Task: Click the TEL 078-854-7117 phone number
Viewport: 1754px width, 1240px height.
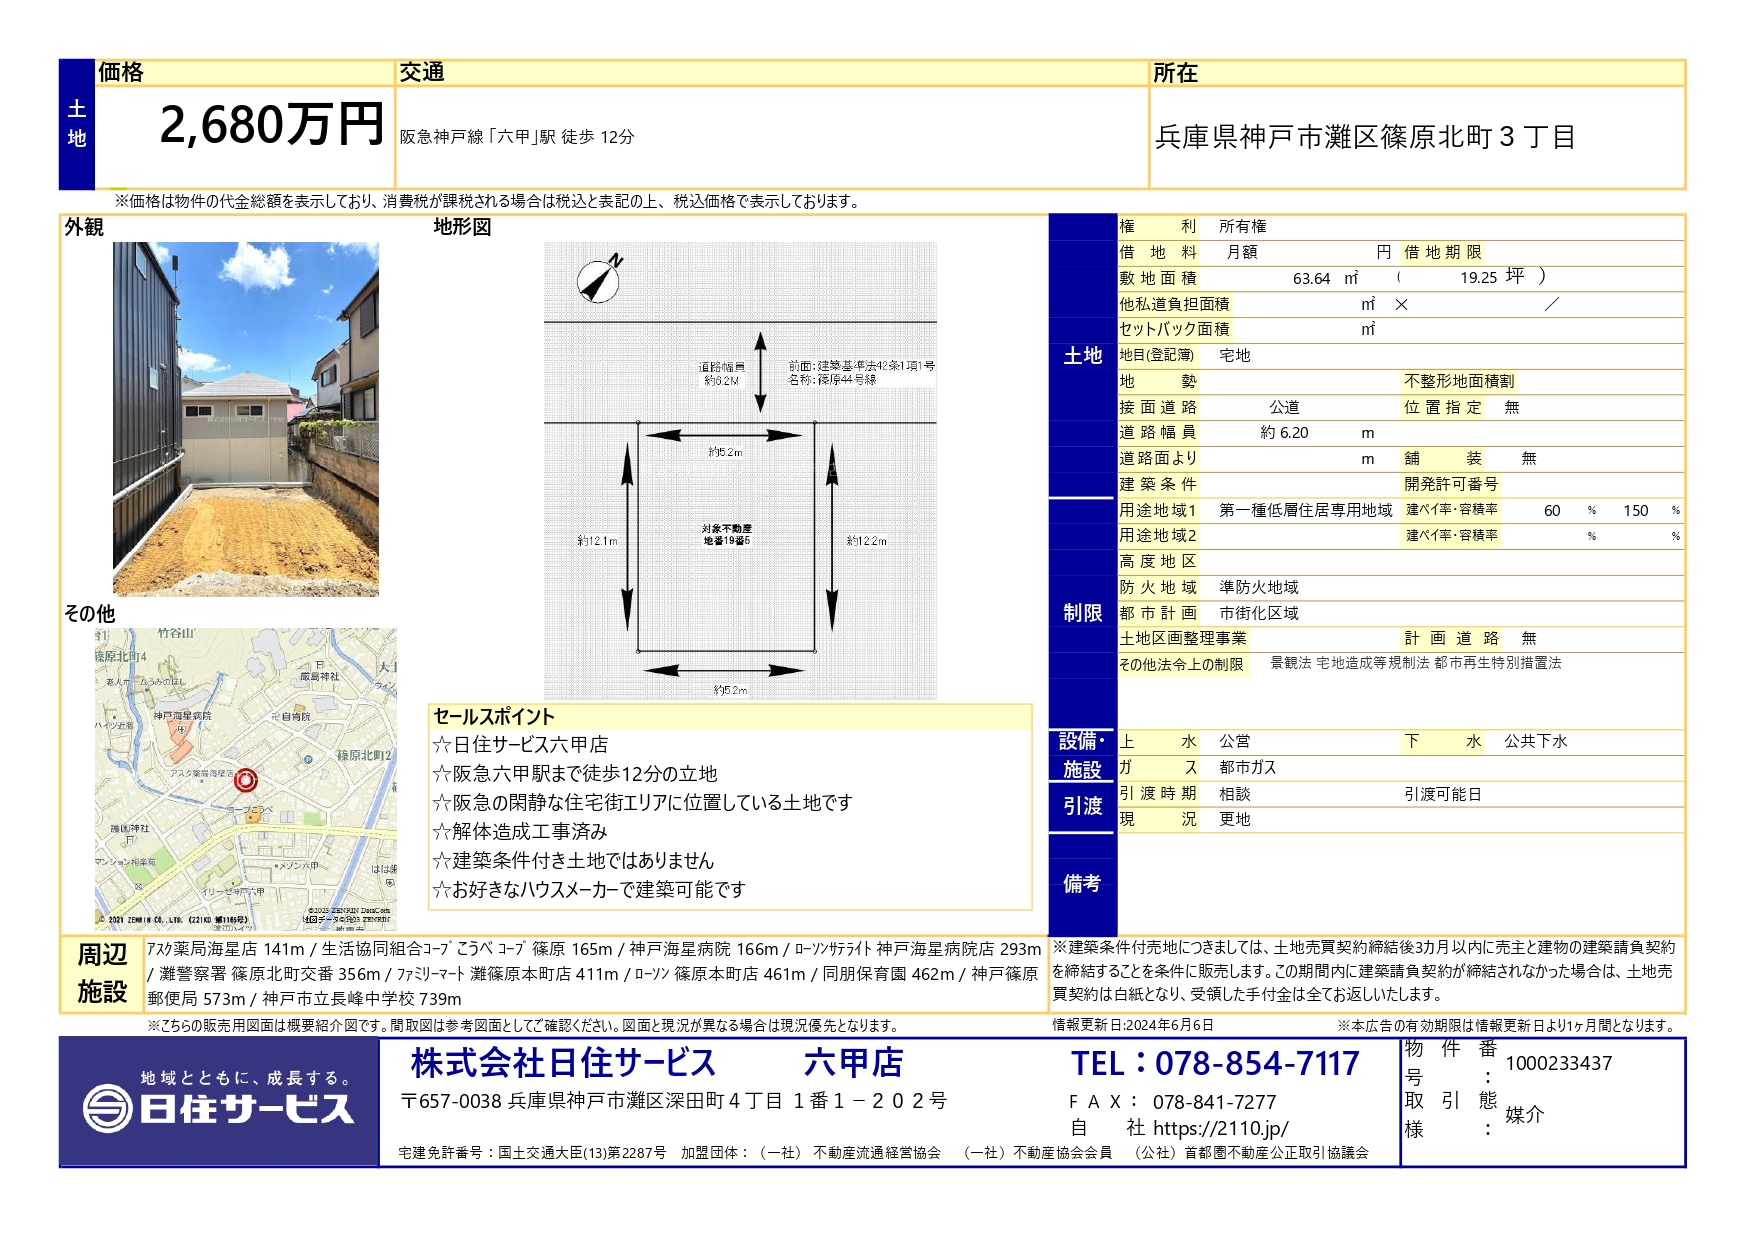Action: 1215,1063
